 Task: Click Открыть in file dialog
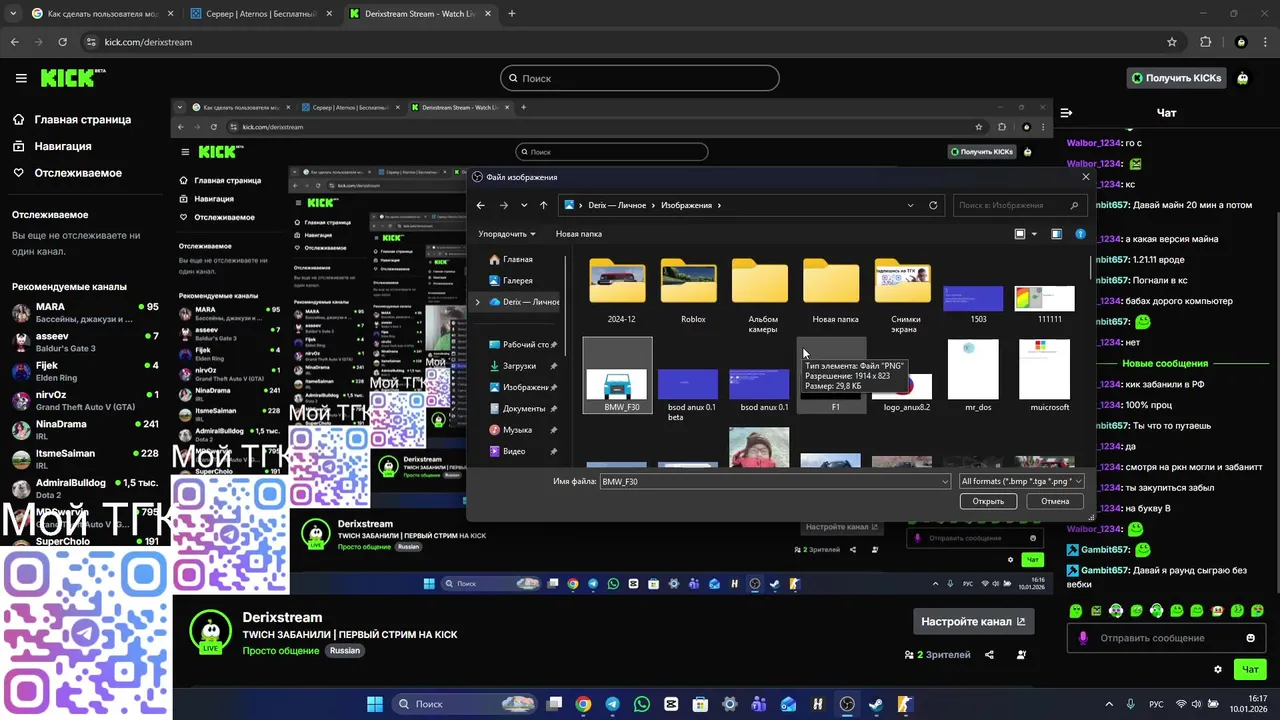pos(988,501)
